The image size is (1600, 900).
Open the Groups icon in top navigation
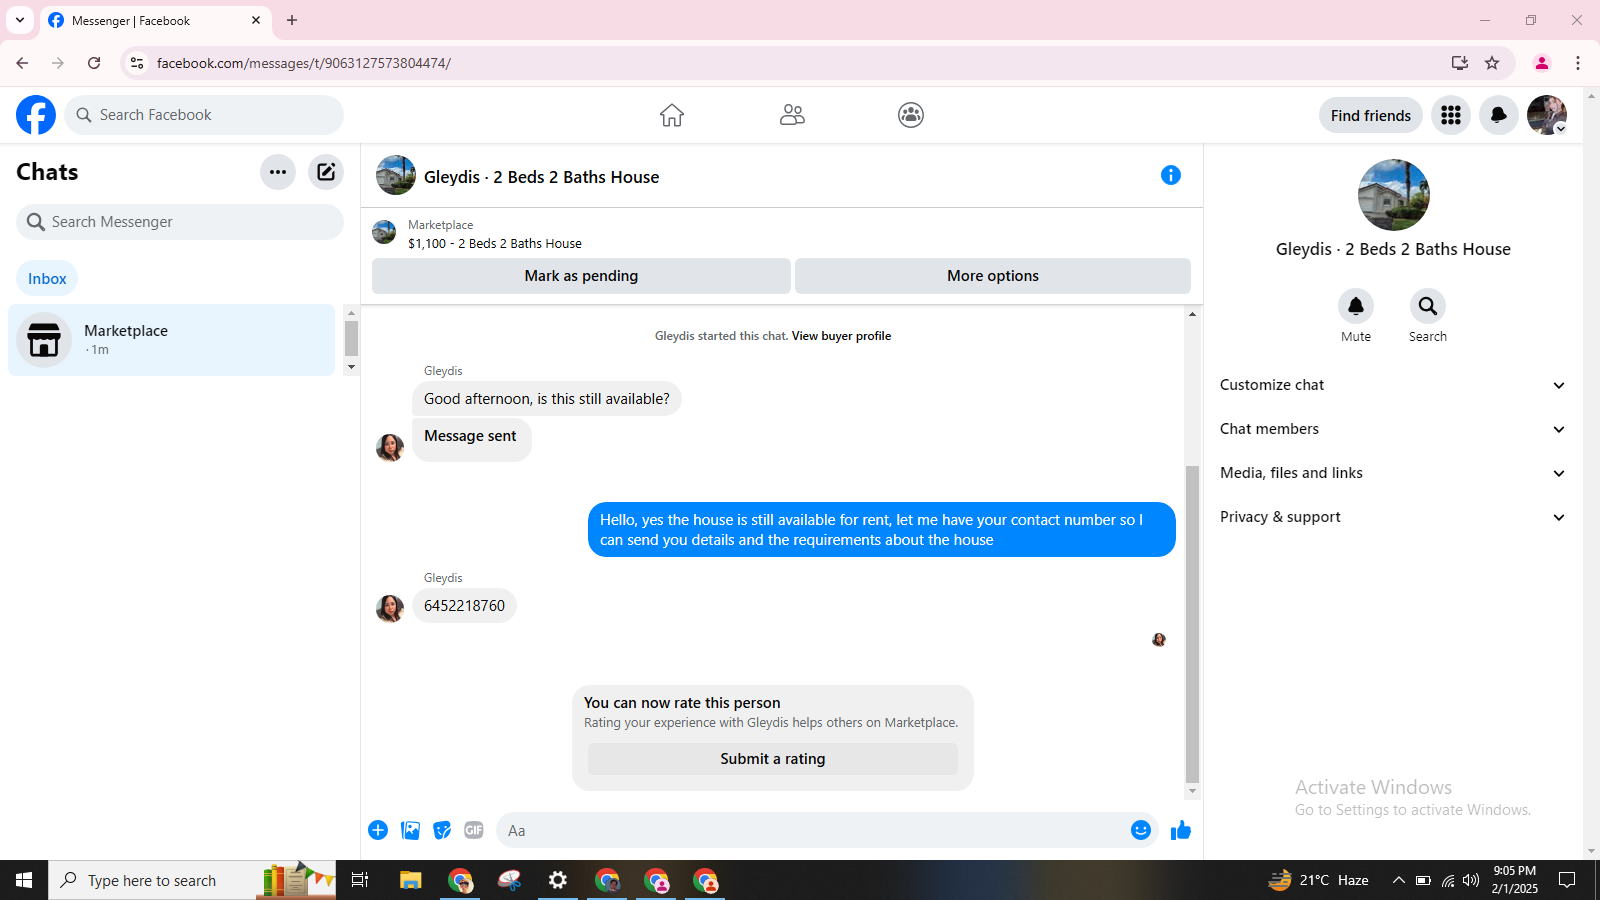click(911, 115)
